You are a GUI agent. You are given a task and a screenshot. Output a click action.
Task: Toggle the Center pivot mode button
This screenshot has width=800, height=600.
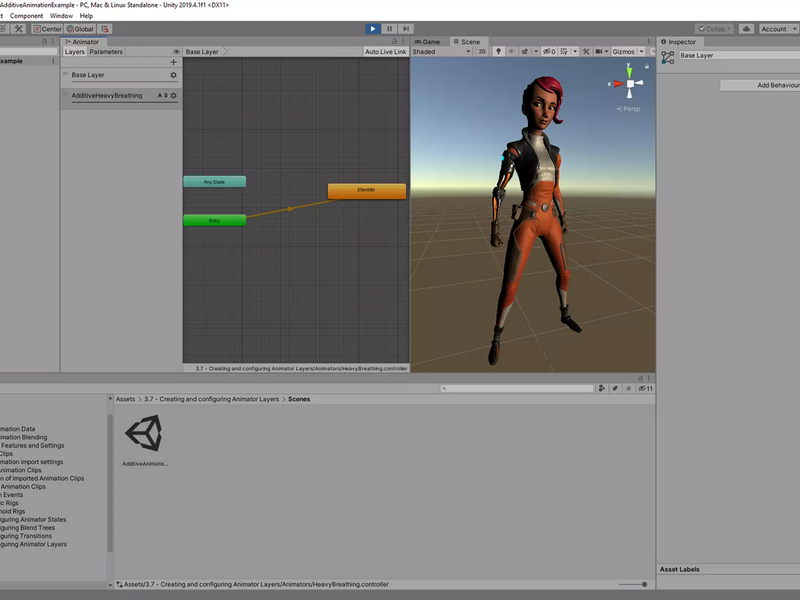(47, 29)
